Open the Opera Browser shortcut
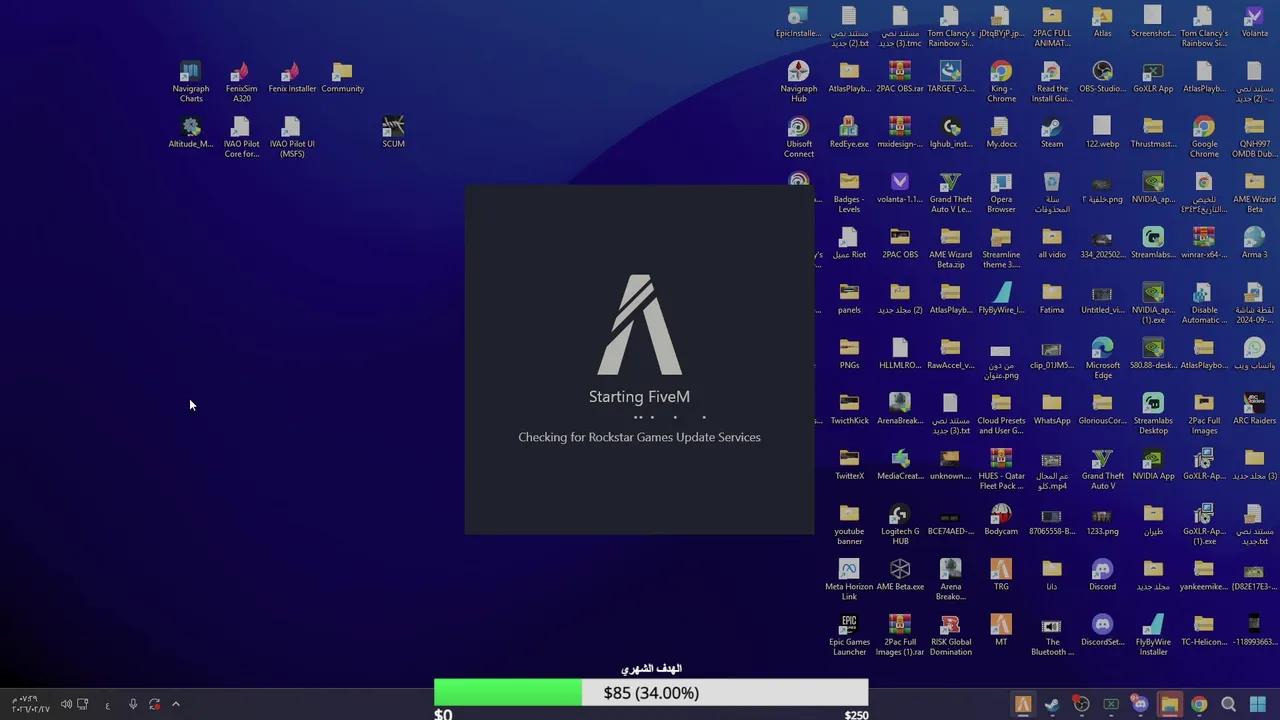Viewport: 1280px width, 720px height. point(1001,192)
